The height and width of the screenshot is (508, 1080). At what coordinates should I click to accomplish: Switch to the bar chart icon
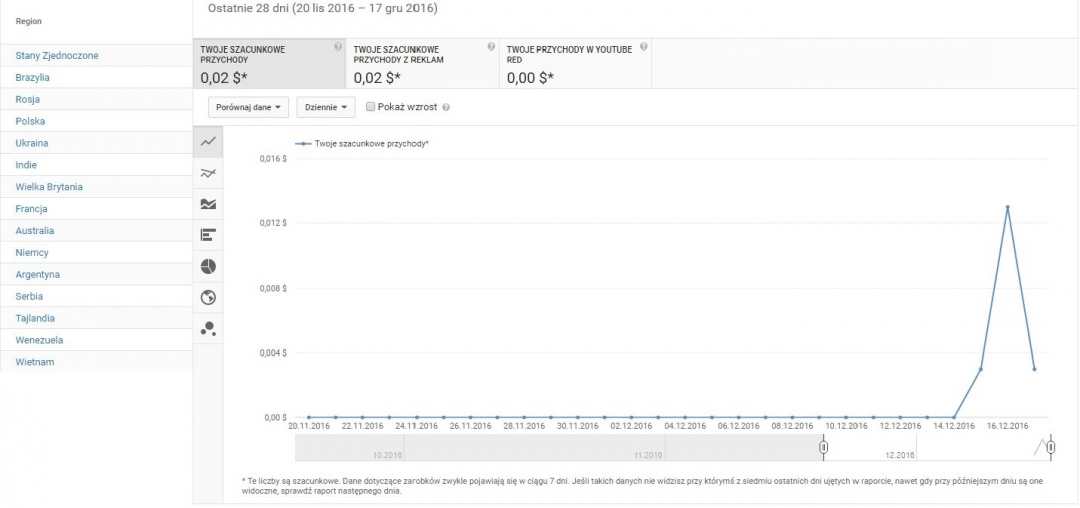pos(208,235)
